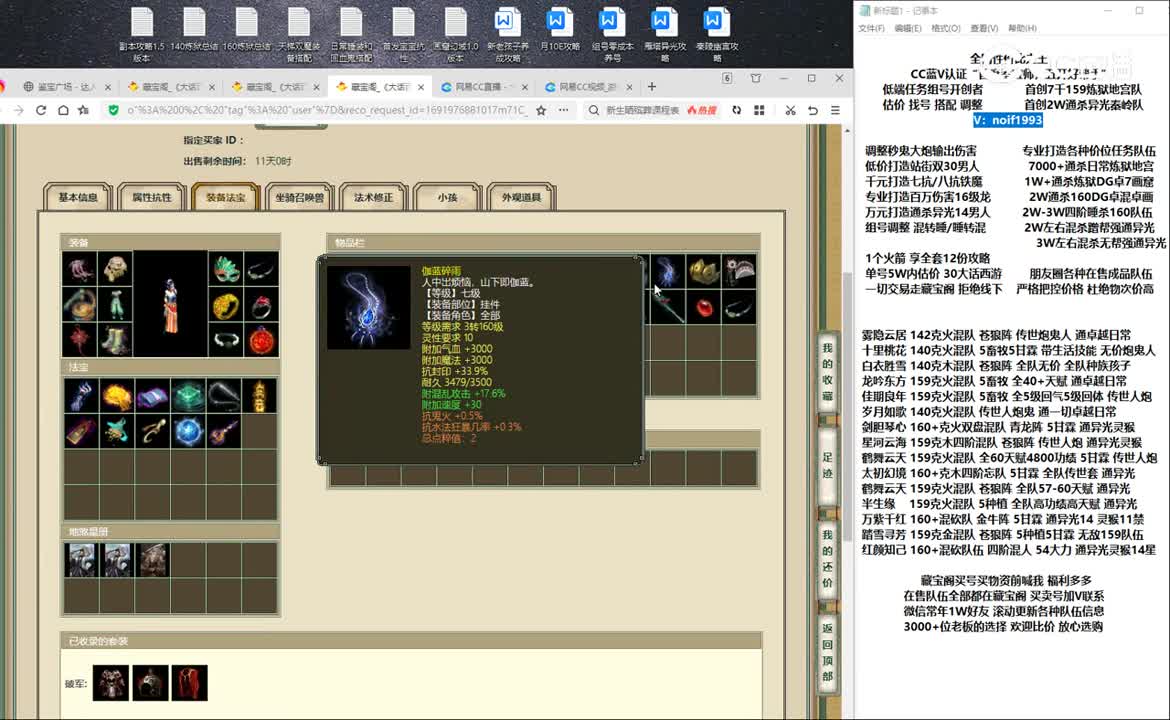
Task: Bookmark page with address bar star
Action: [x=541, y=110]
